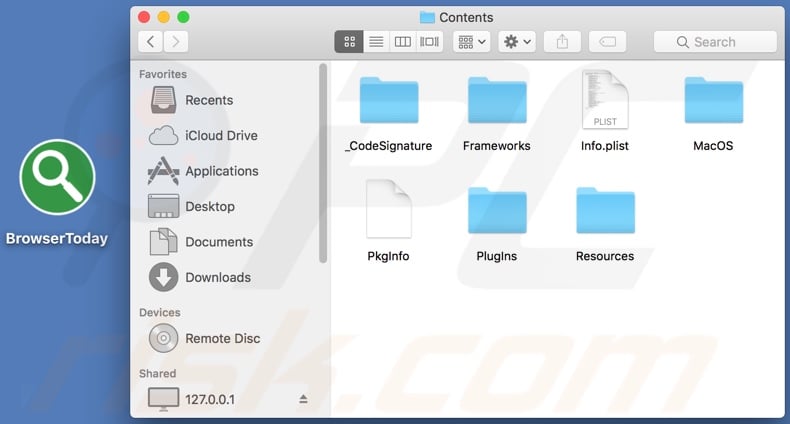Click the Contents folder proxy icon in title
The width and height of the screenshot is (790, 424).
point(427,18)
